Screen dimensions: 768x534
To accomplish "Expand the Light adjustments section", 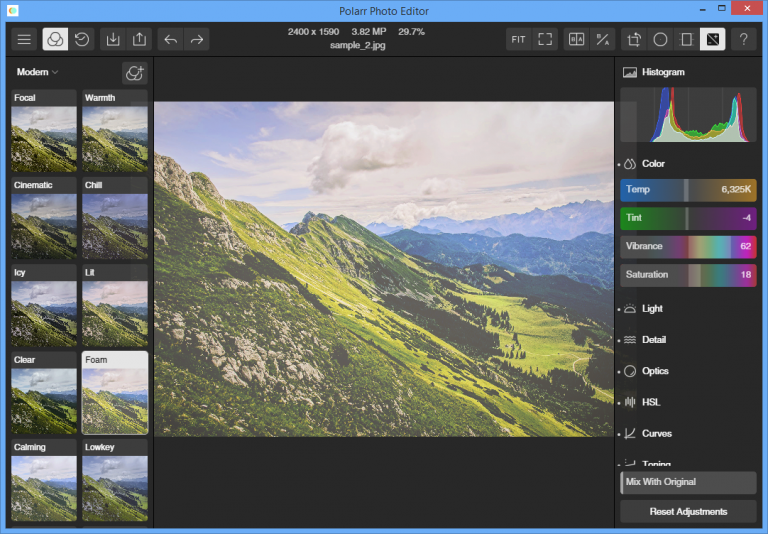I will pos(652,309).
